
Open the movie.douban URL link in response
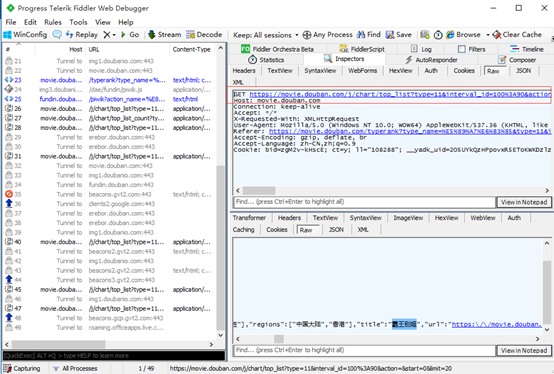click(496, 324)
